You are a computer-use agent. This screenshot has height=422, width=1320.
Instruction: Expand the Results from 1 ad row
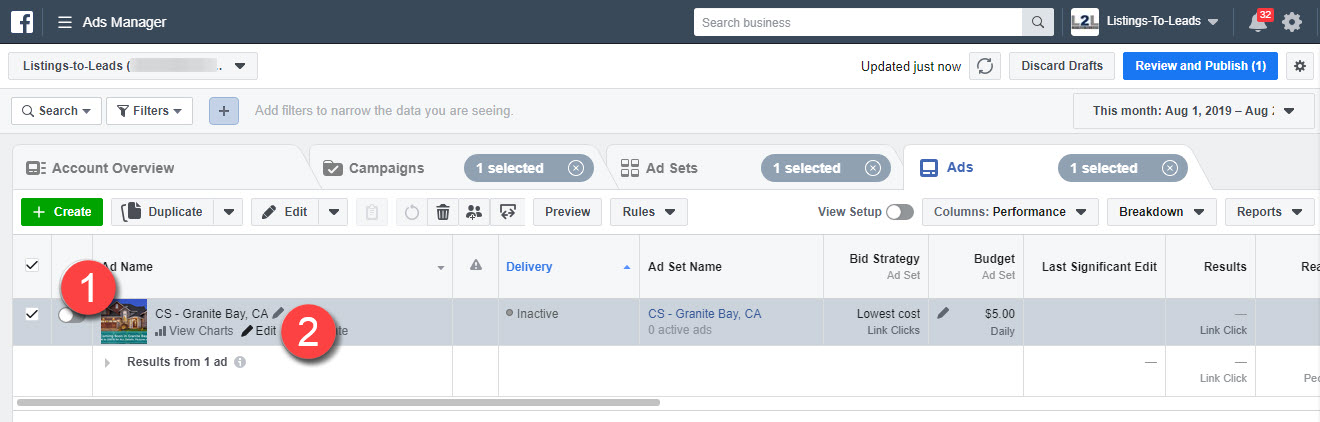pos(108,362)
